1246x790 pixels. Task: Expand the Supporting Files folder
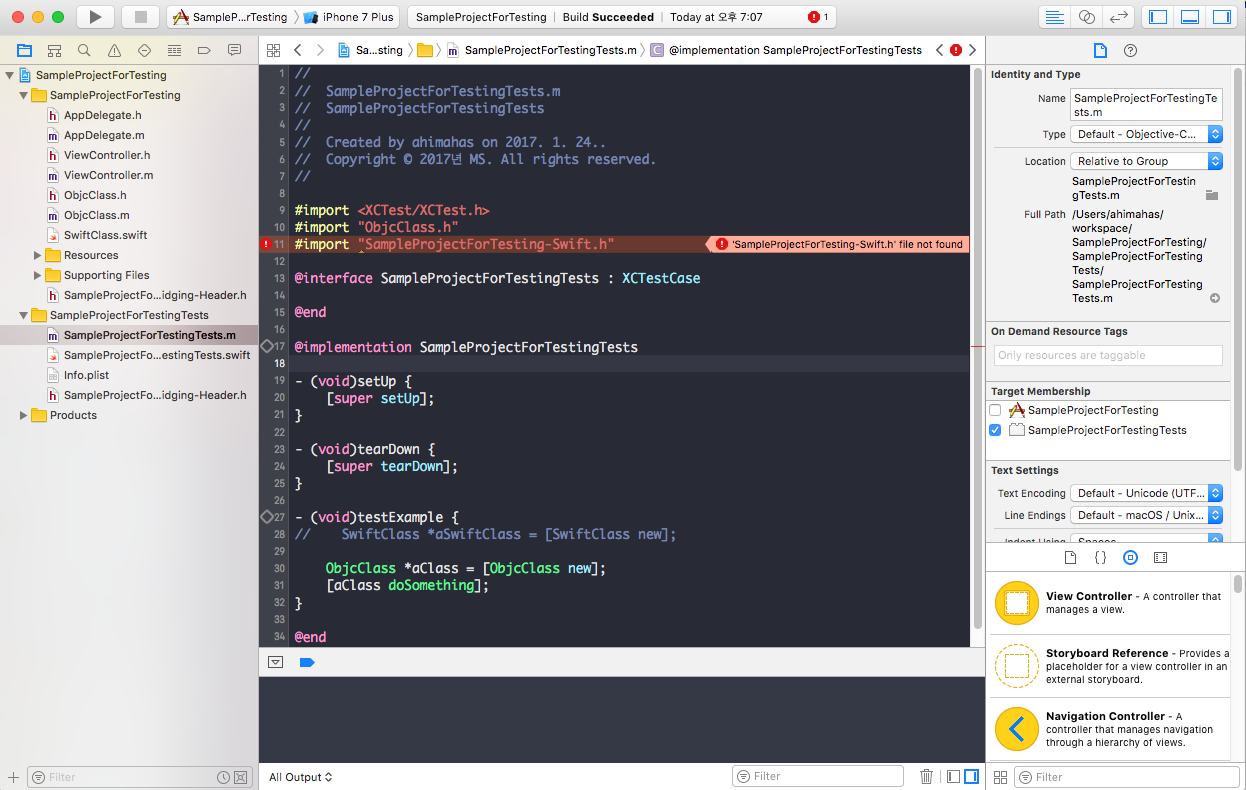point(38,275)
